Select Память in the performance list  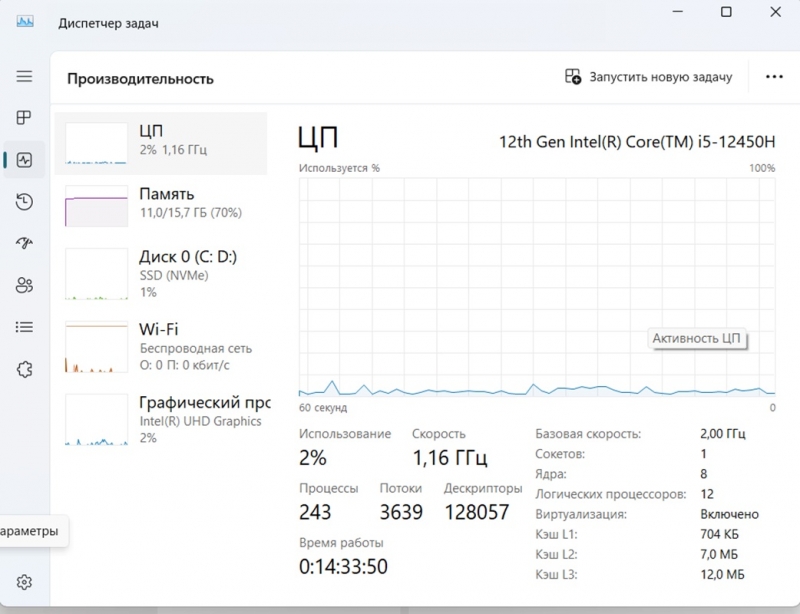pos(161,206)
